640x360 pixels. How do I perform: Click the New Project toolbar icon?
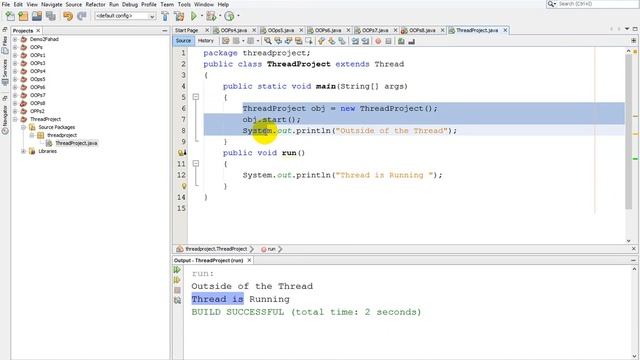pyautogui.click(x=23, y=16)
